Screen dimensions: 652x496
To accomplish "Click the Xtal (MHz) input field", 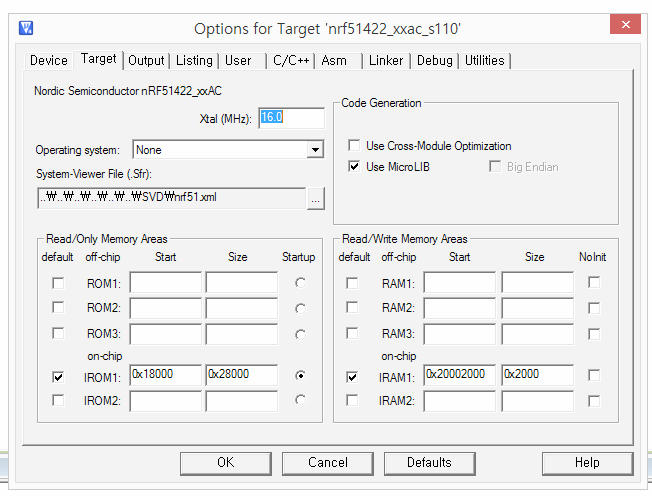I will coord(291,118).
